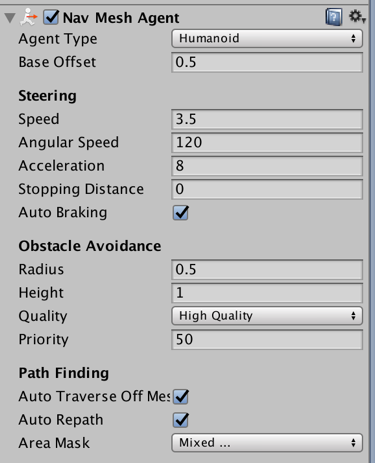
Task: Click the Radius field under Obstacle Avoidance
Action: click(267, 269)
